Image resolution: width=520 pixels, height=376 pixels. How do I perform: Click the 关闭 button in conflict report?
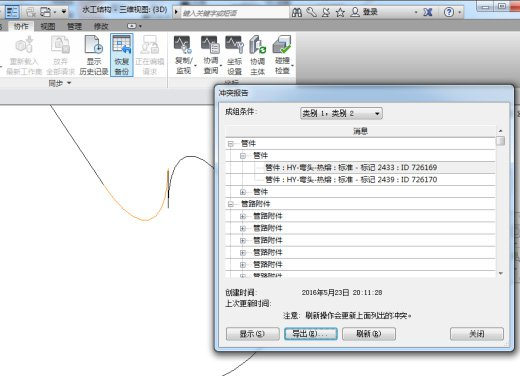pyautogui.click(x=477, y=334)
